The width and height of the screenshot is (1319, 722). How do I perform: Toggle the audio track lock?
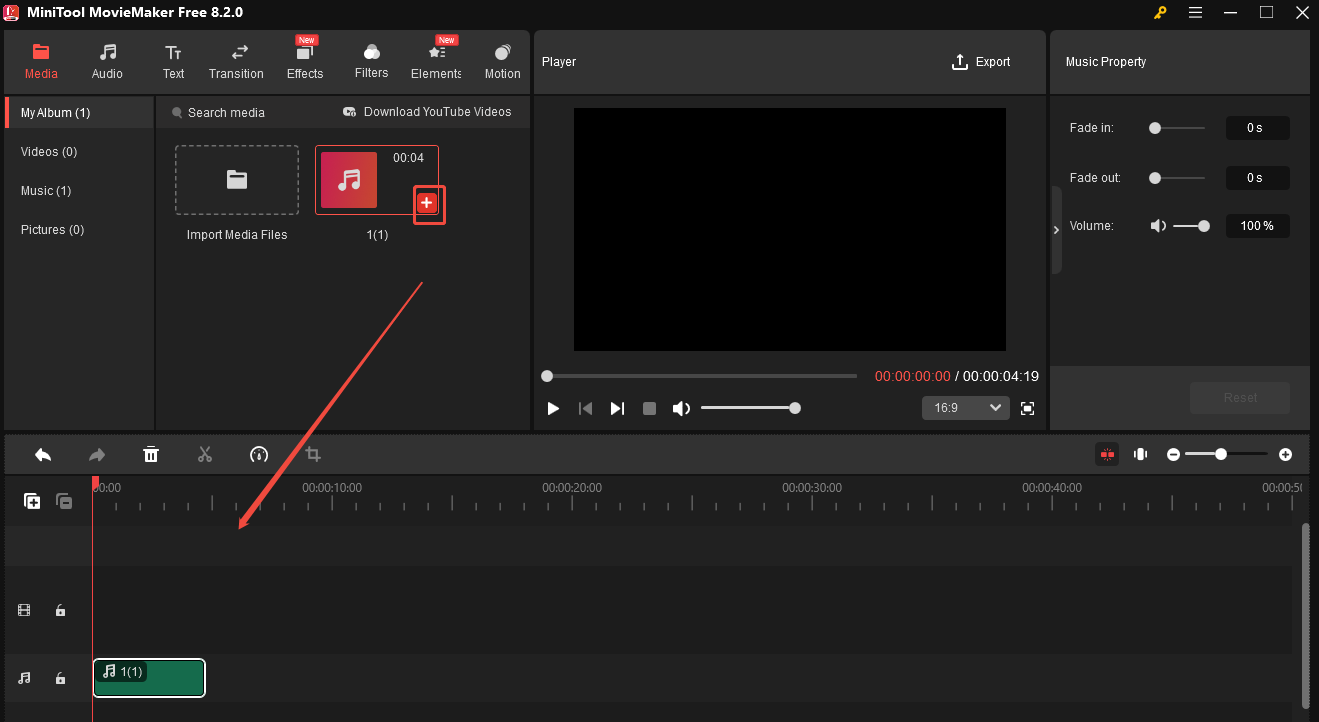60,678
